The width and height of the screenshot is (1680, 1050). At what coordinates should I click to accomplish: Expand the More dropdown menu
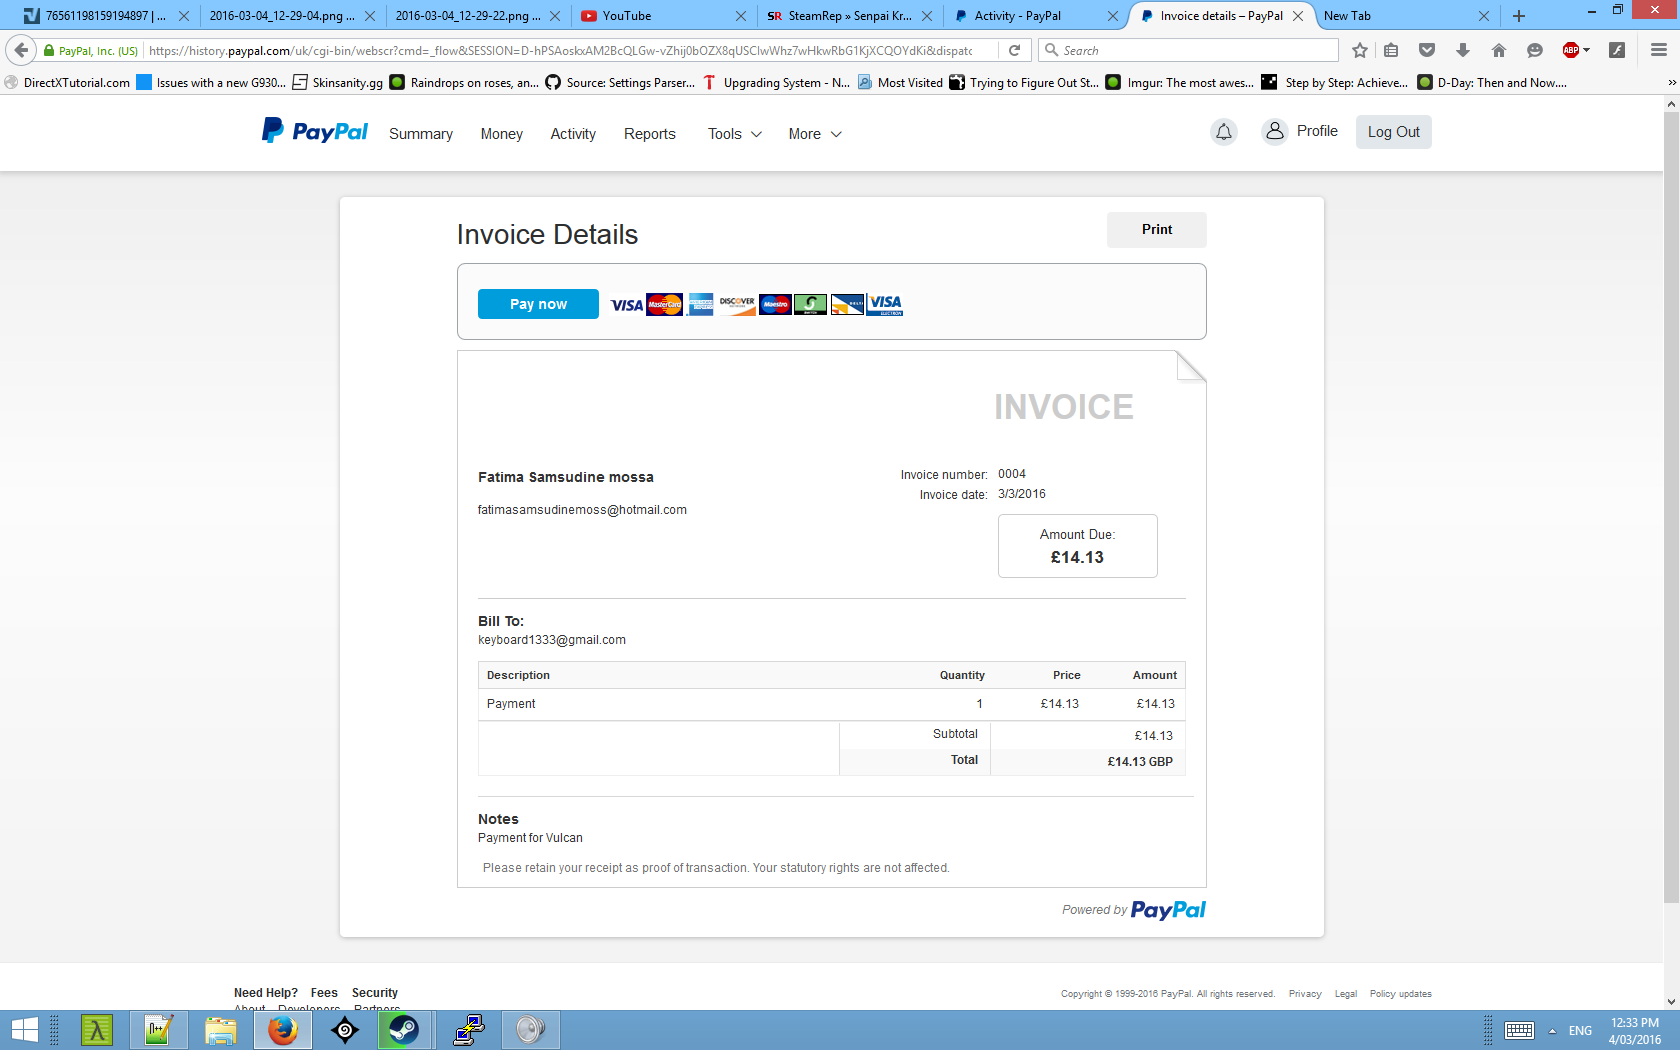pos(814,134)
